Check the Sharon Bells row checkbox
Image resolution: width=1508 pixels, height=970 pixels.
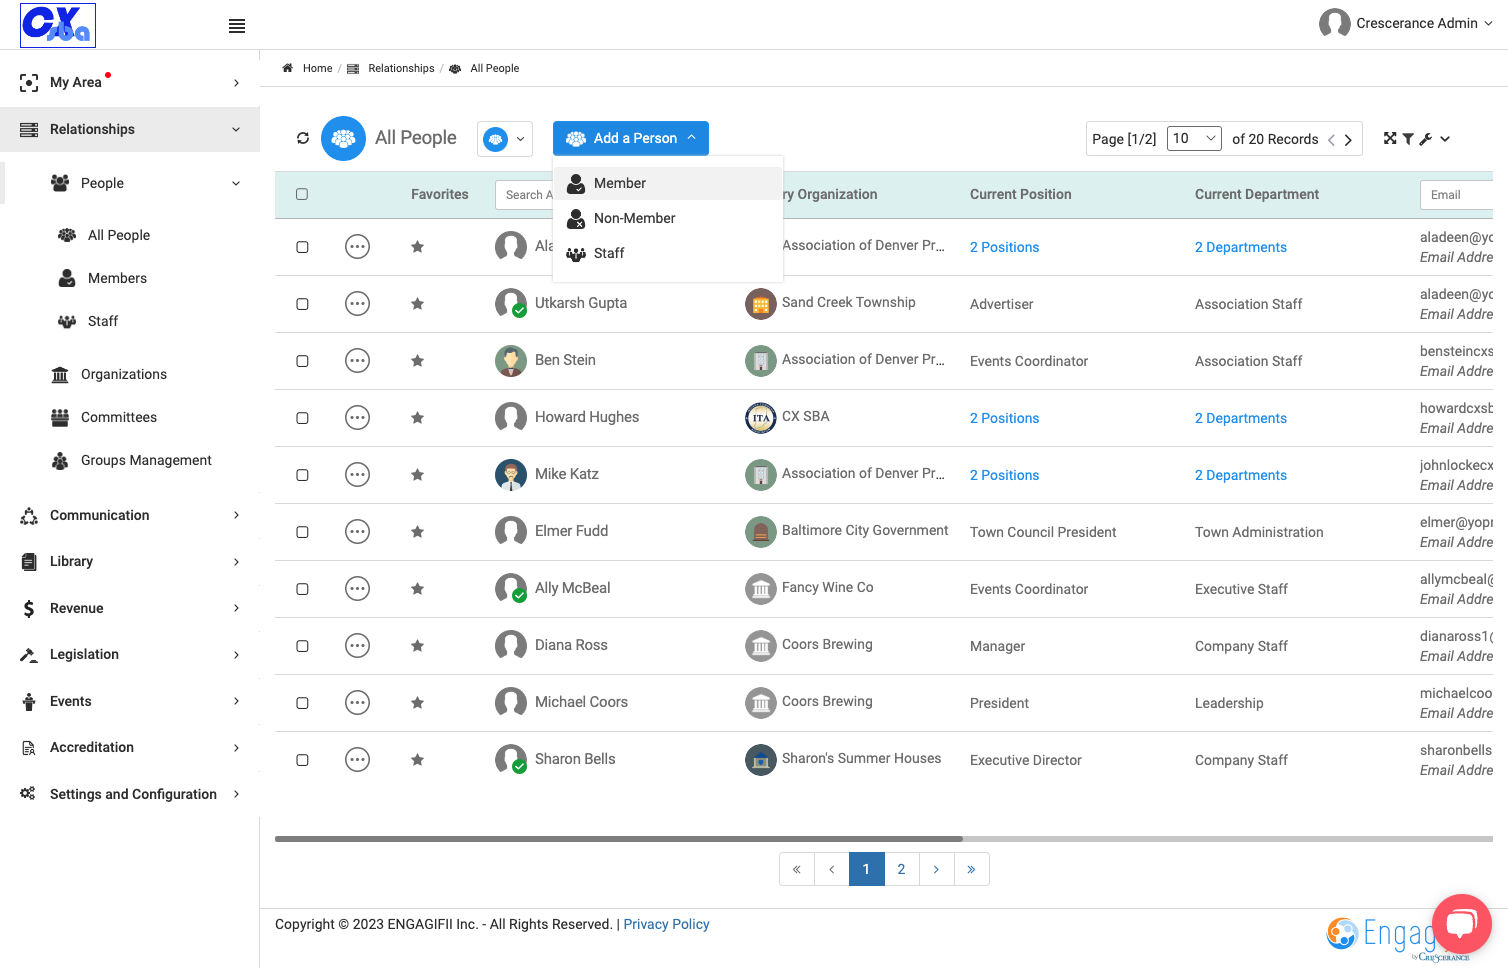[302, 760]
